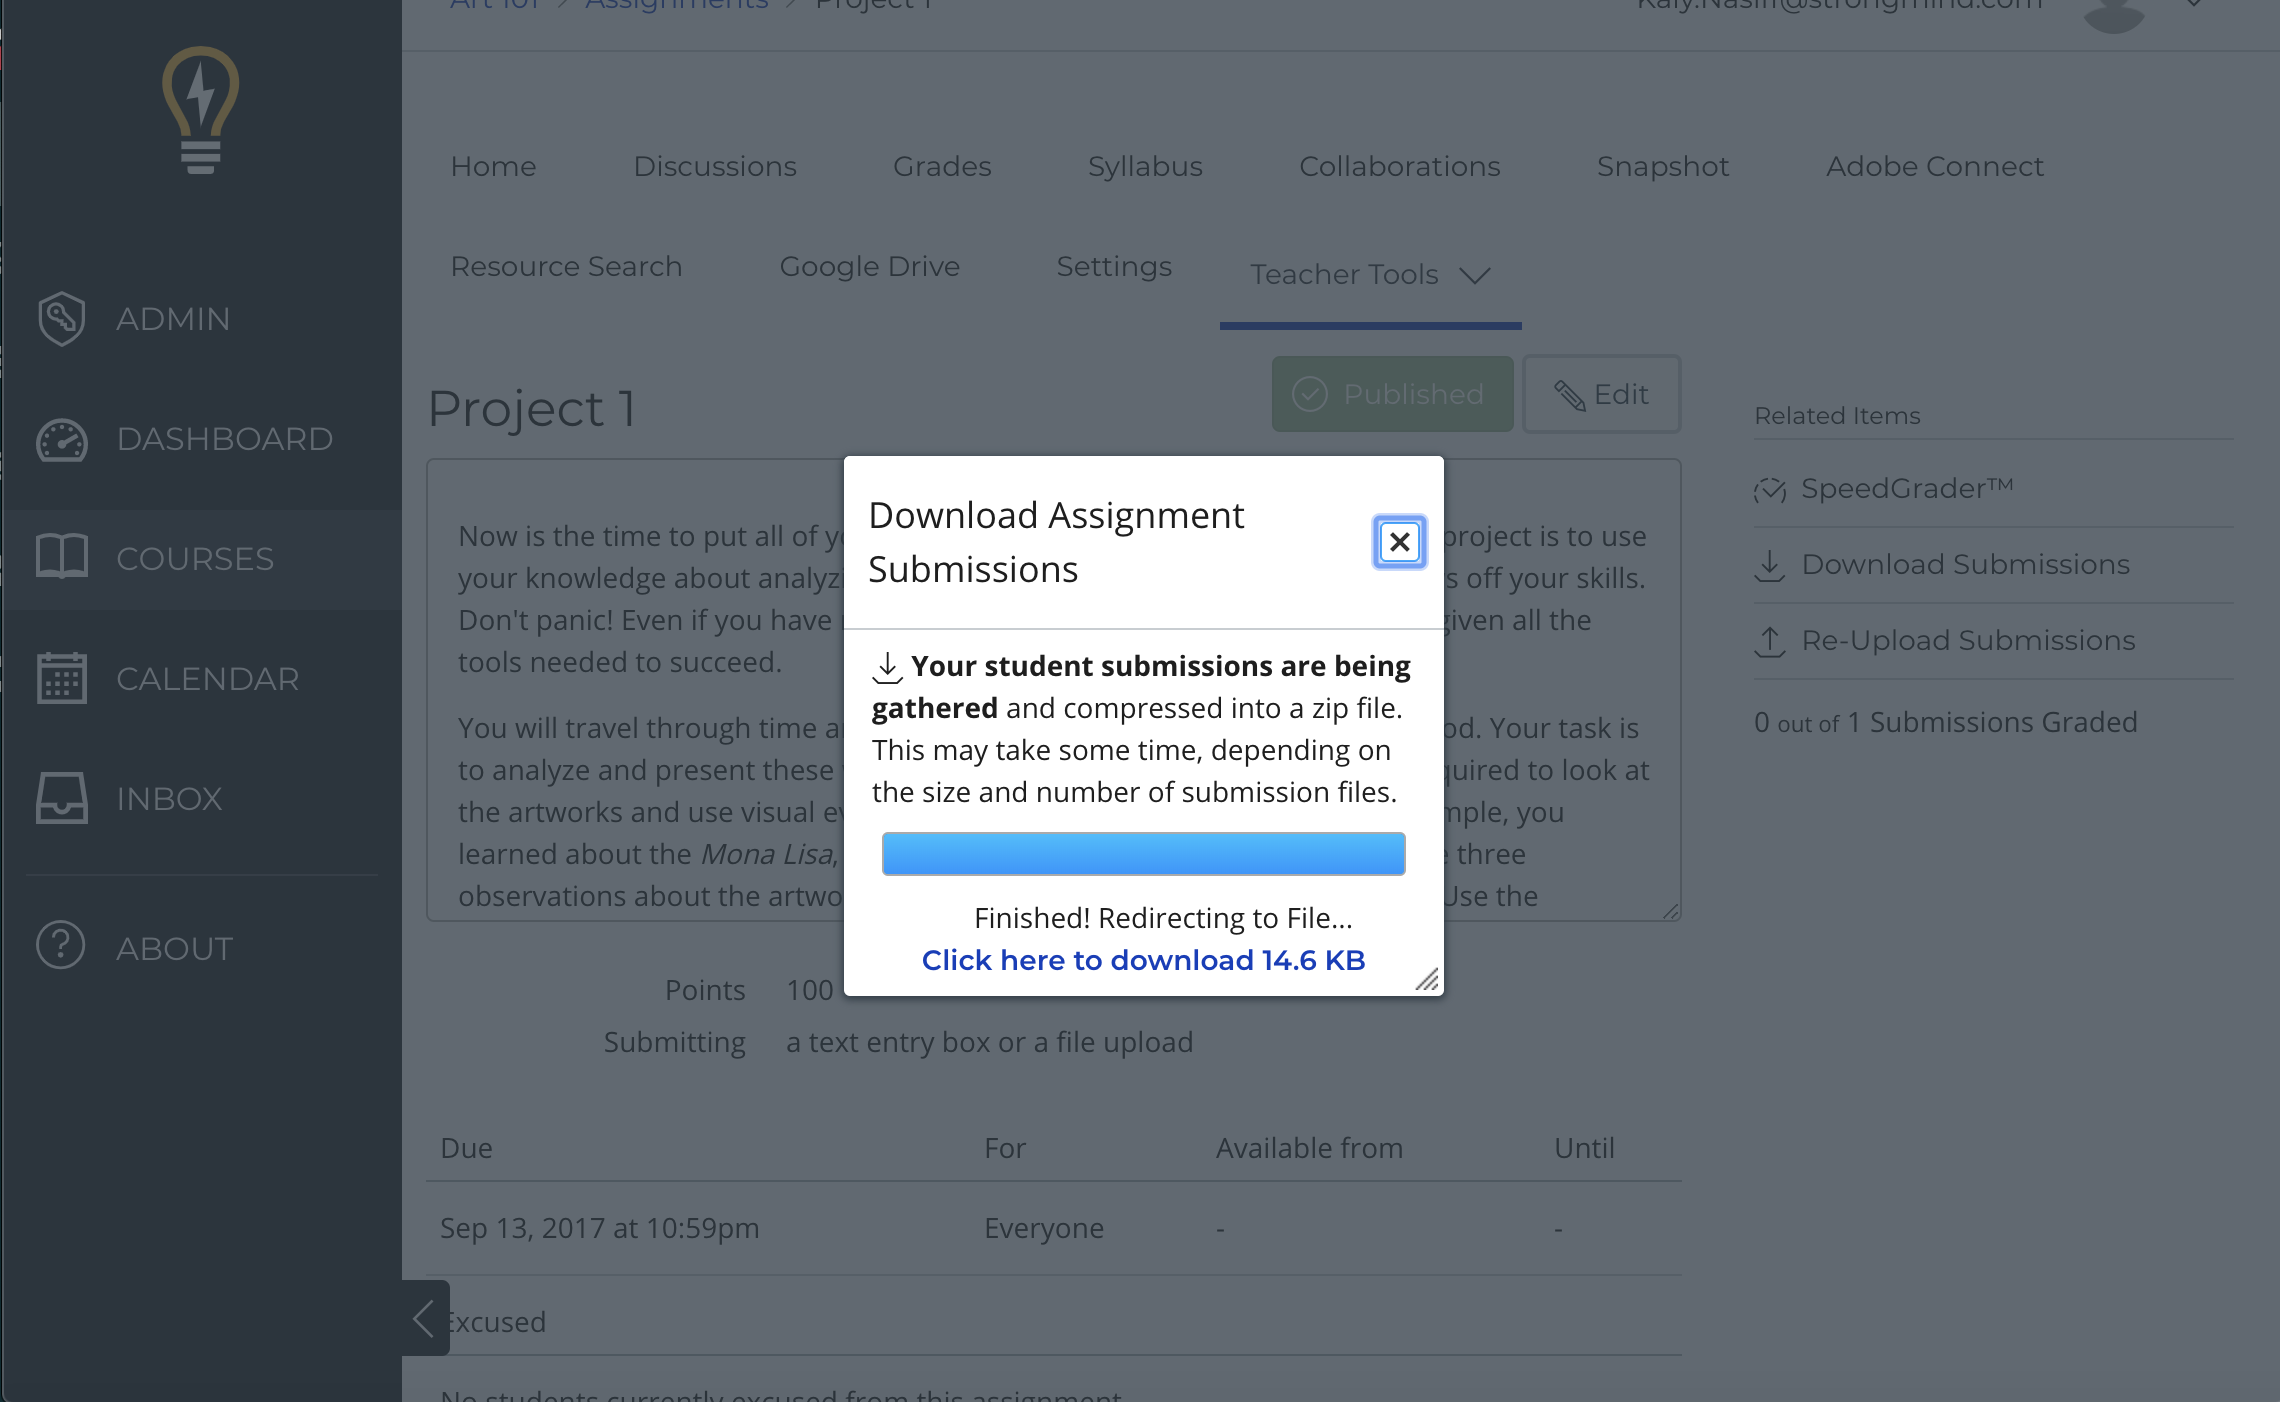Screen dimensions: 2280x1402
Task: Click the 'Finished! Redirecting to File...' text
Action: [1163, 918]
